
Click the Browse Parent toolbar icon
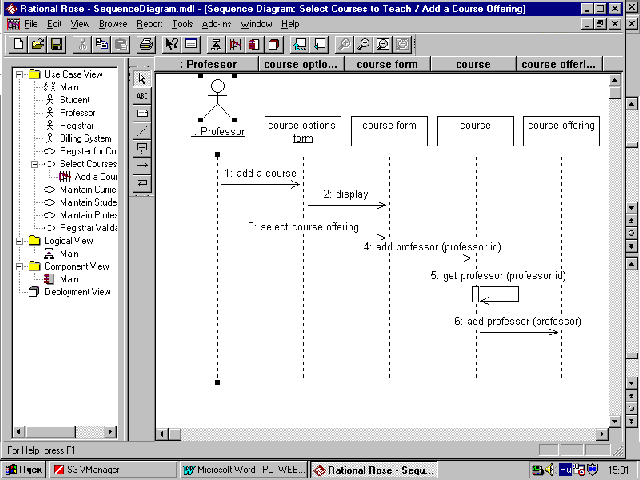(299, 44)
